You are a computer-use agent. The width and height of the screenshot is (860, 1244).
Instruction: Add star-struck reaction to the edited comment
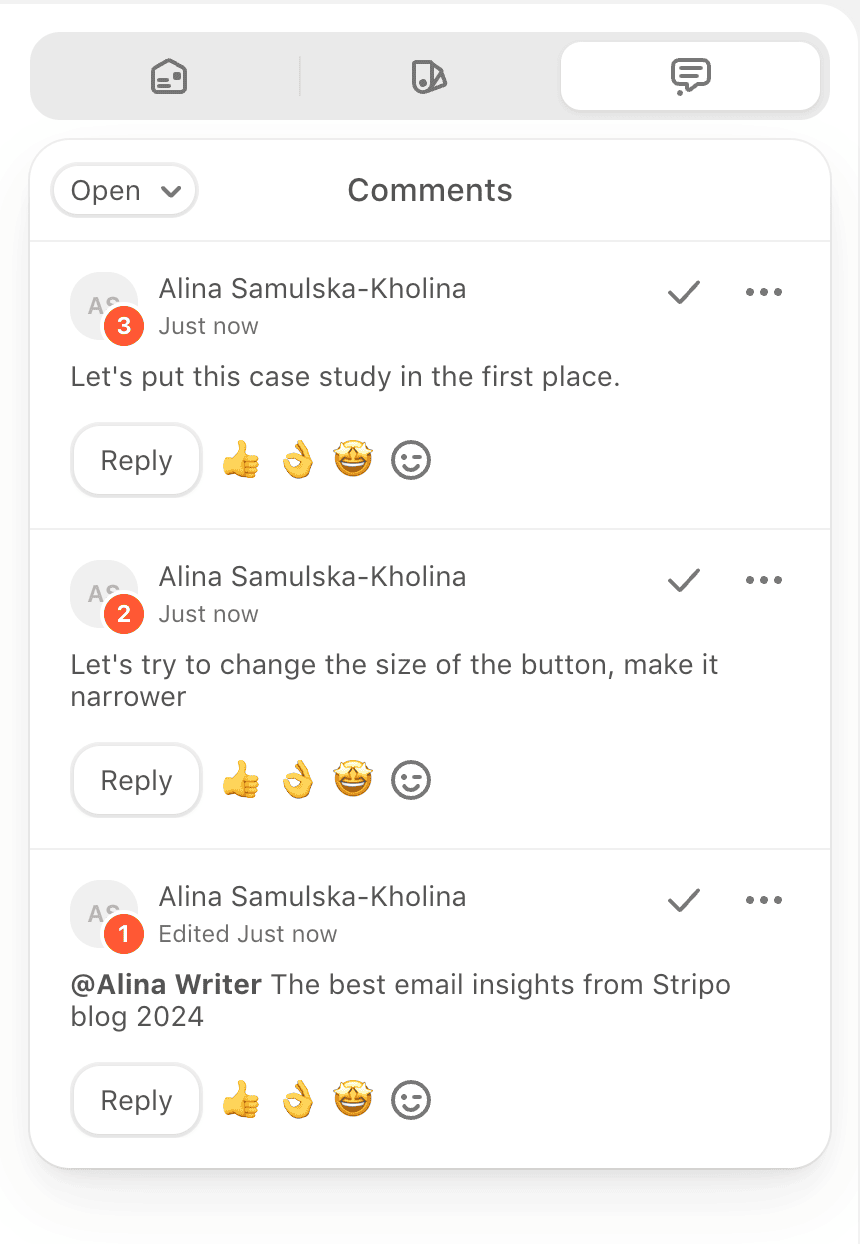pyautogui.click(x=353, y=1100)
